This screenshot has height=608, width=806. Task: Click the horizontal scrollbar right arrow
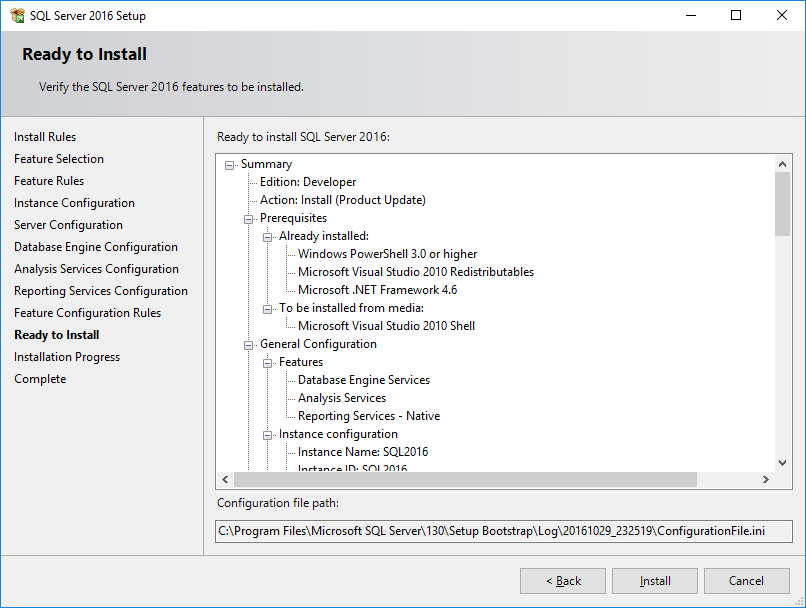tap(766, 480)
